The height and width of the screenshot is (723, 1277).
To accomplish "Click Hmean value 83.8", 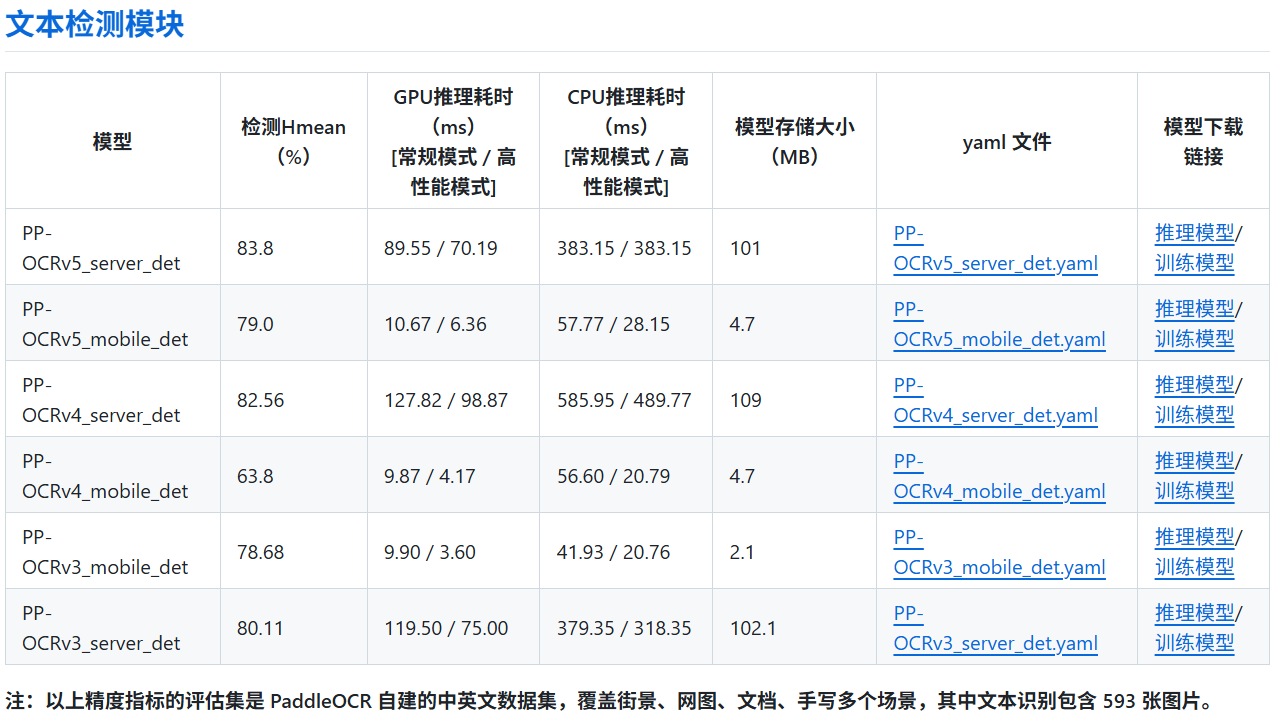I will 255,248.
